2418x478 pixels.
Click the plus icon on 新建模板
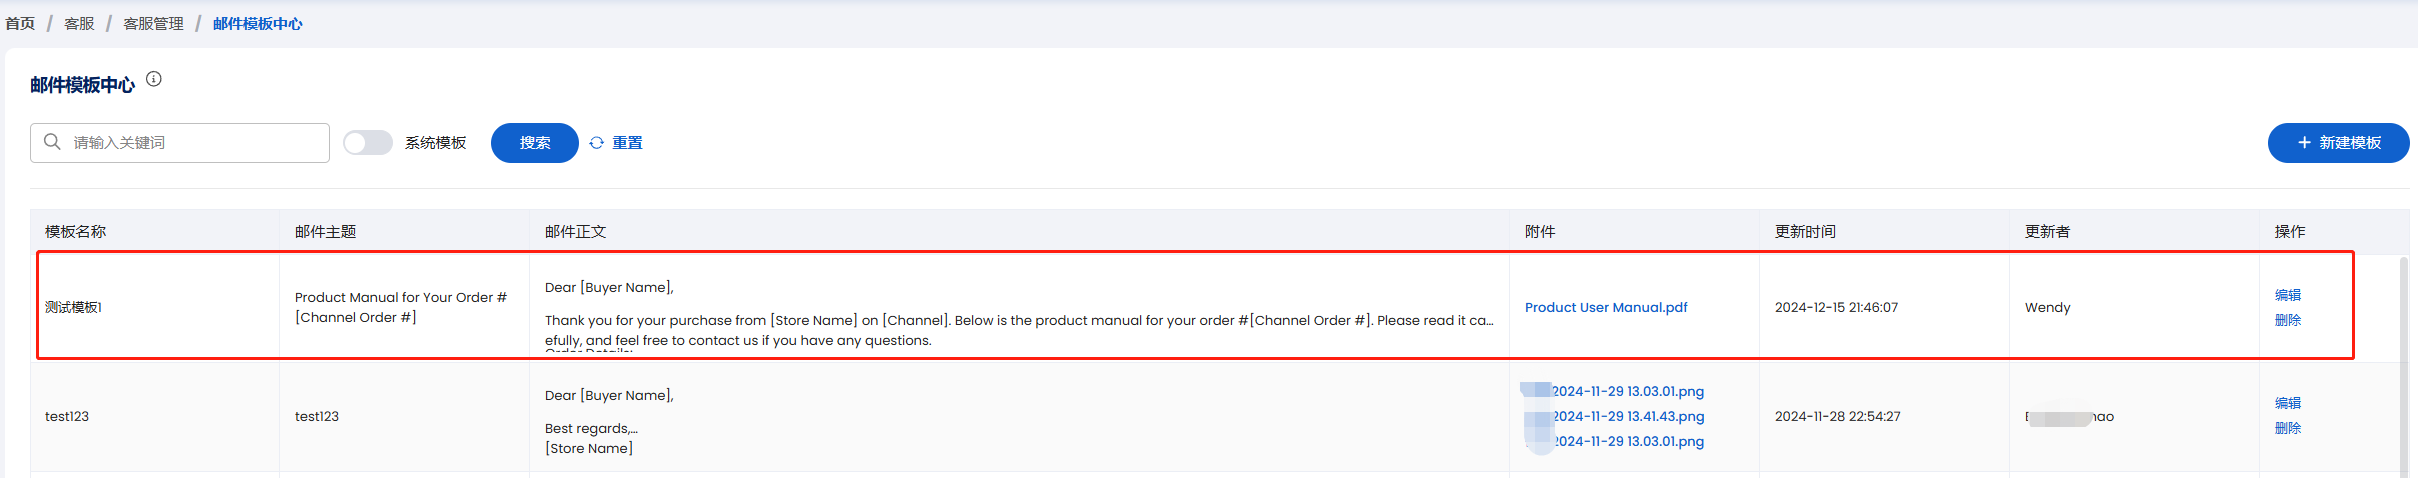(2304, 143)
